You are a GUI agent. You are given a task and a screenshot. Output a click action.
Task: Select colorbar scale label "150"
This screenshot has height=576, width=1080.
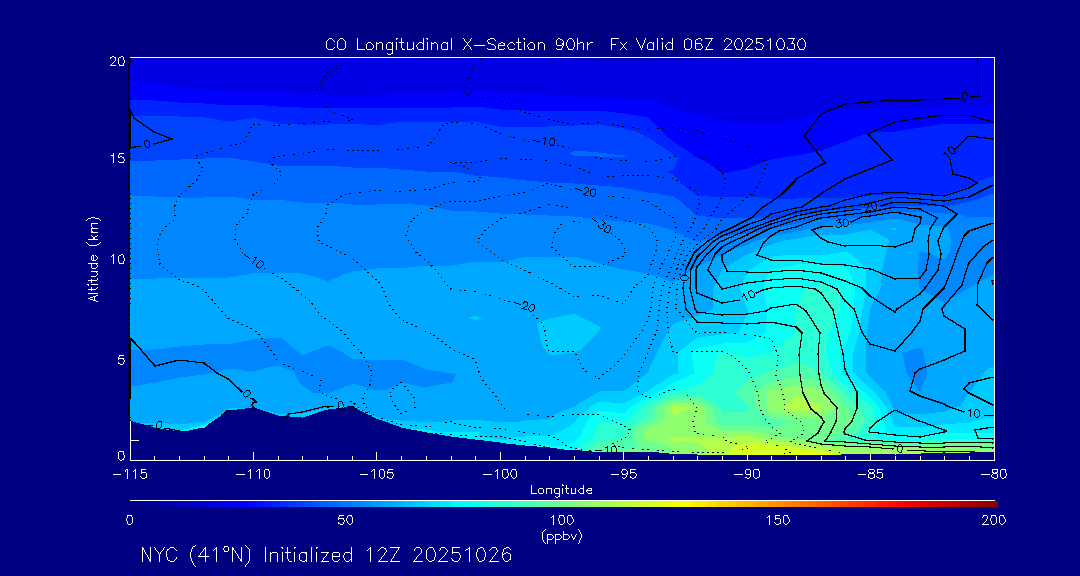pos(778,520)
